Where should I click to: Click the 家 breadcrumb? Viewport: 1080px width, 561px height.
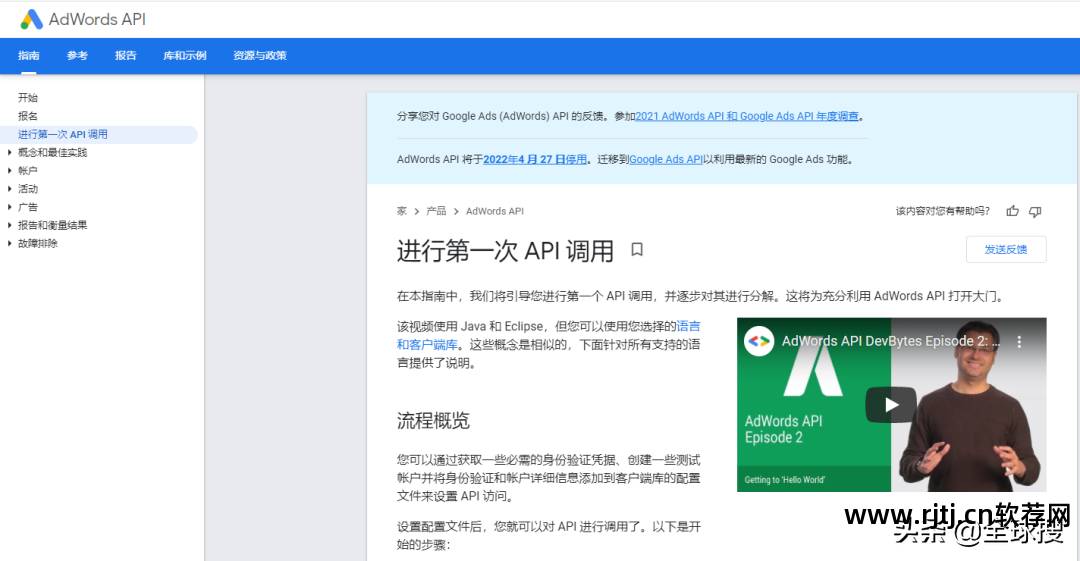tap(402, 211)
